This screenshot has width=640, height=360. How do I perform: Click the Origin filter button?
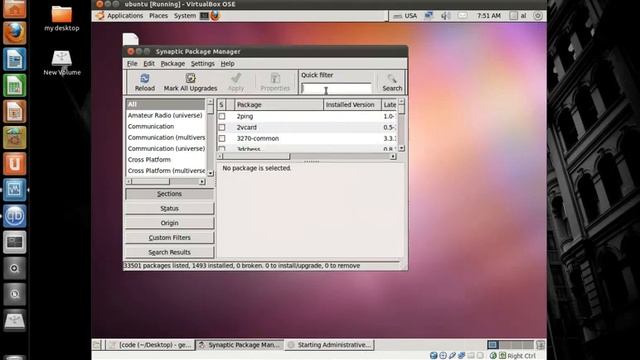(169, 223)
